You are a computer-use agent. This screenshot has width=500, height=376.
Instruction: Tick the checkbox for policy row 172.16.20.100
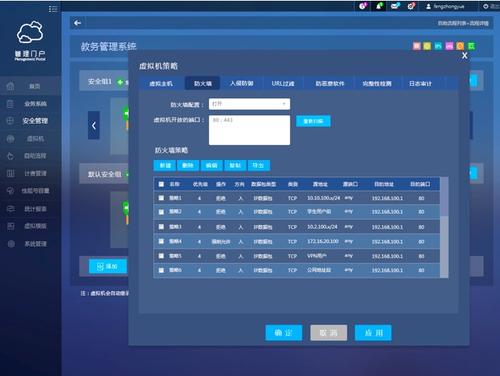point(161,241)
